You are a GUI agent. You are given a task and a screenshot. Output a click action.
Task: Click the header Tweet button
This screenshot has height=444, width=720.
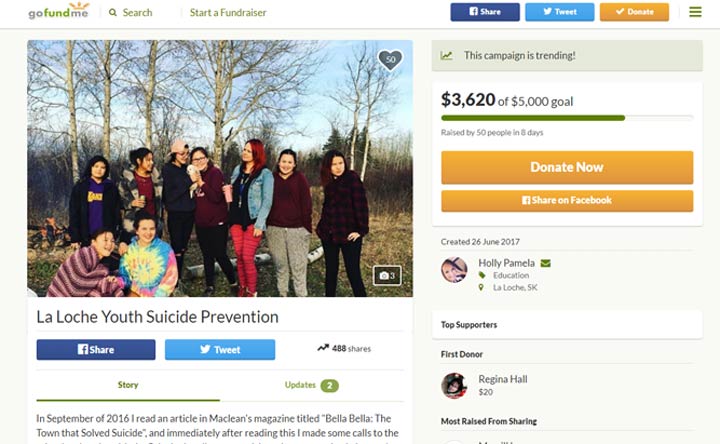559,12
